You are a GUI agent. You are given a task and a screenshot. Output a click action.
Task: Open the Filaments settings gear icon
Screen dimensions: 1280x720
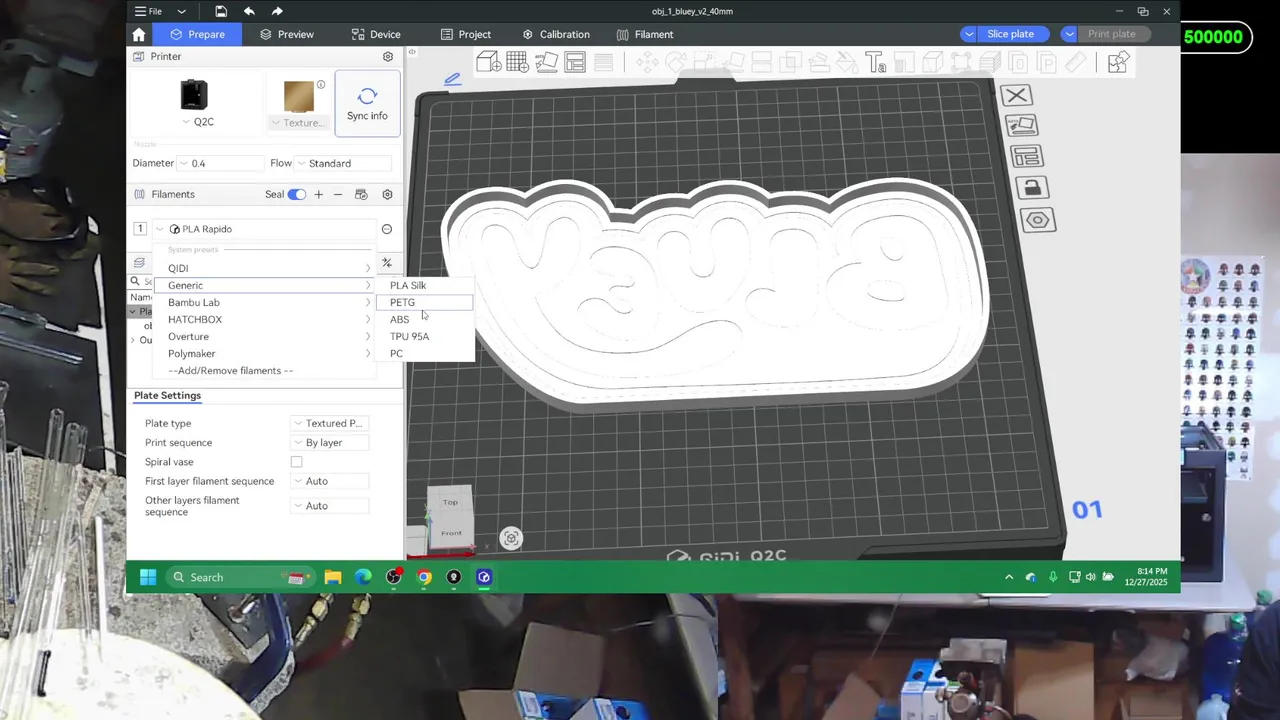click(x=387, y=194)
